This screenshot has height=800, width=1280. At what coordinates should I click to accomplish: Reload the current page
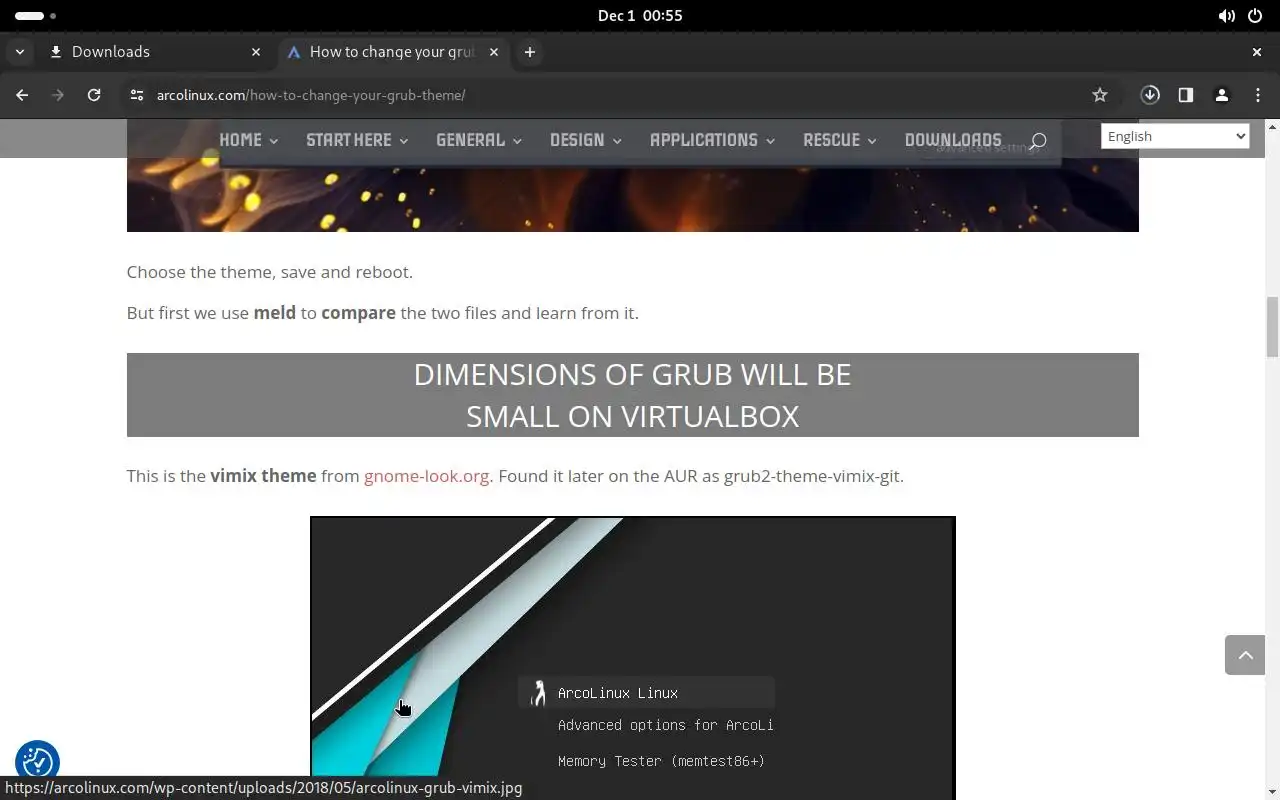coord(94,95)
